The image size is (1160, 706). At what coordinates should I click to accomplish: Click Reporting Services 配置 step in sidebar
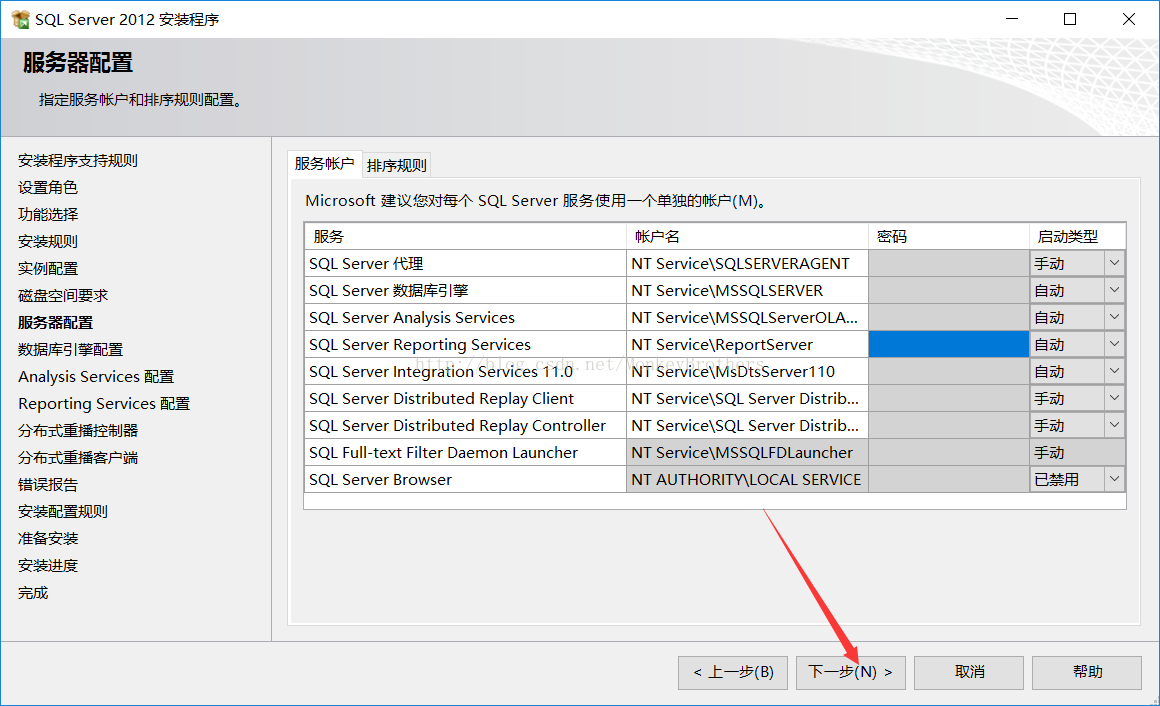[104, 403]
